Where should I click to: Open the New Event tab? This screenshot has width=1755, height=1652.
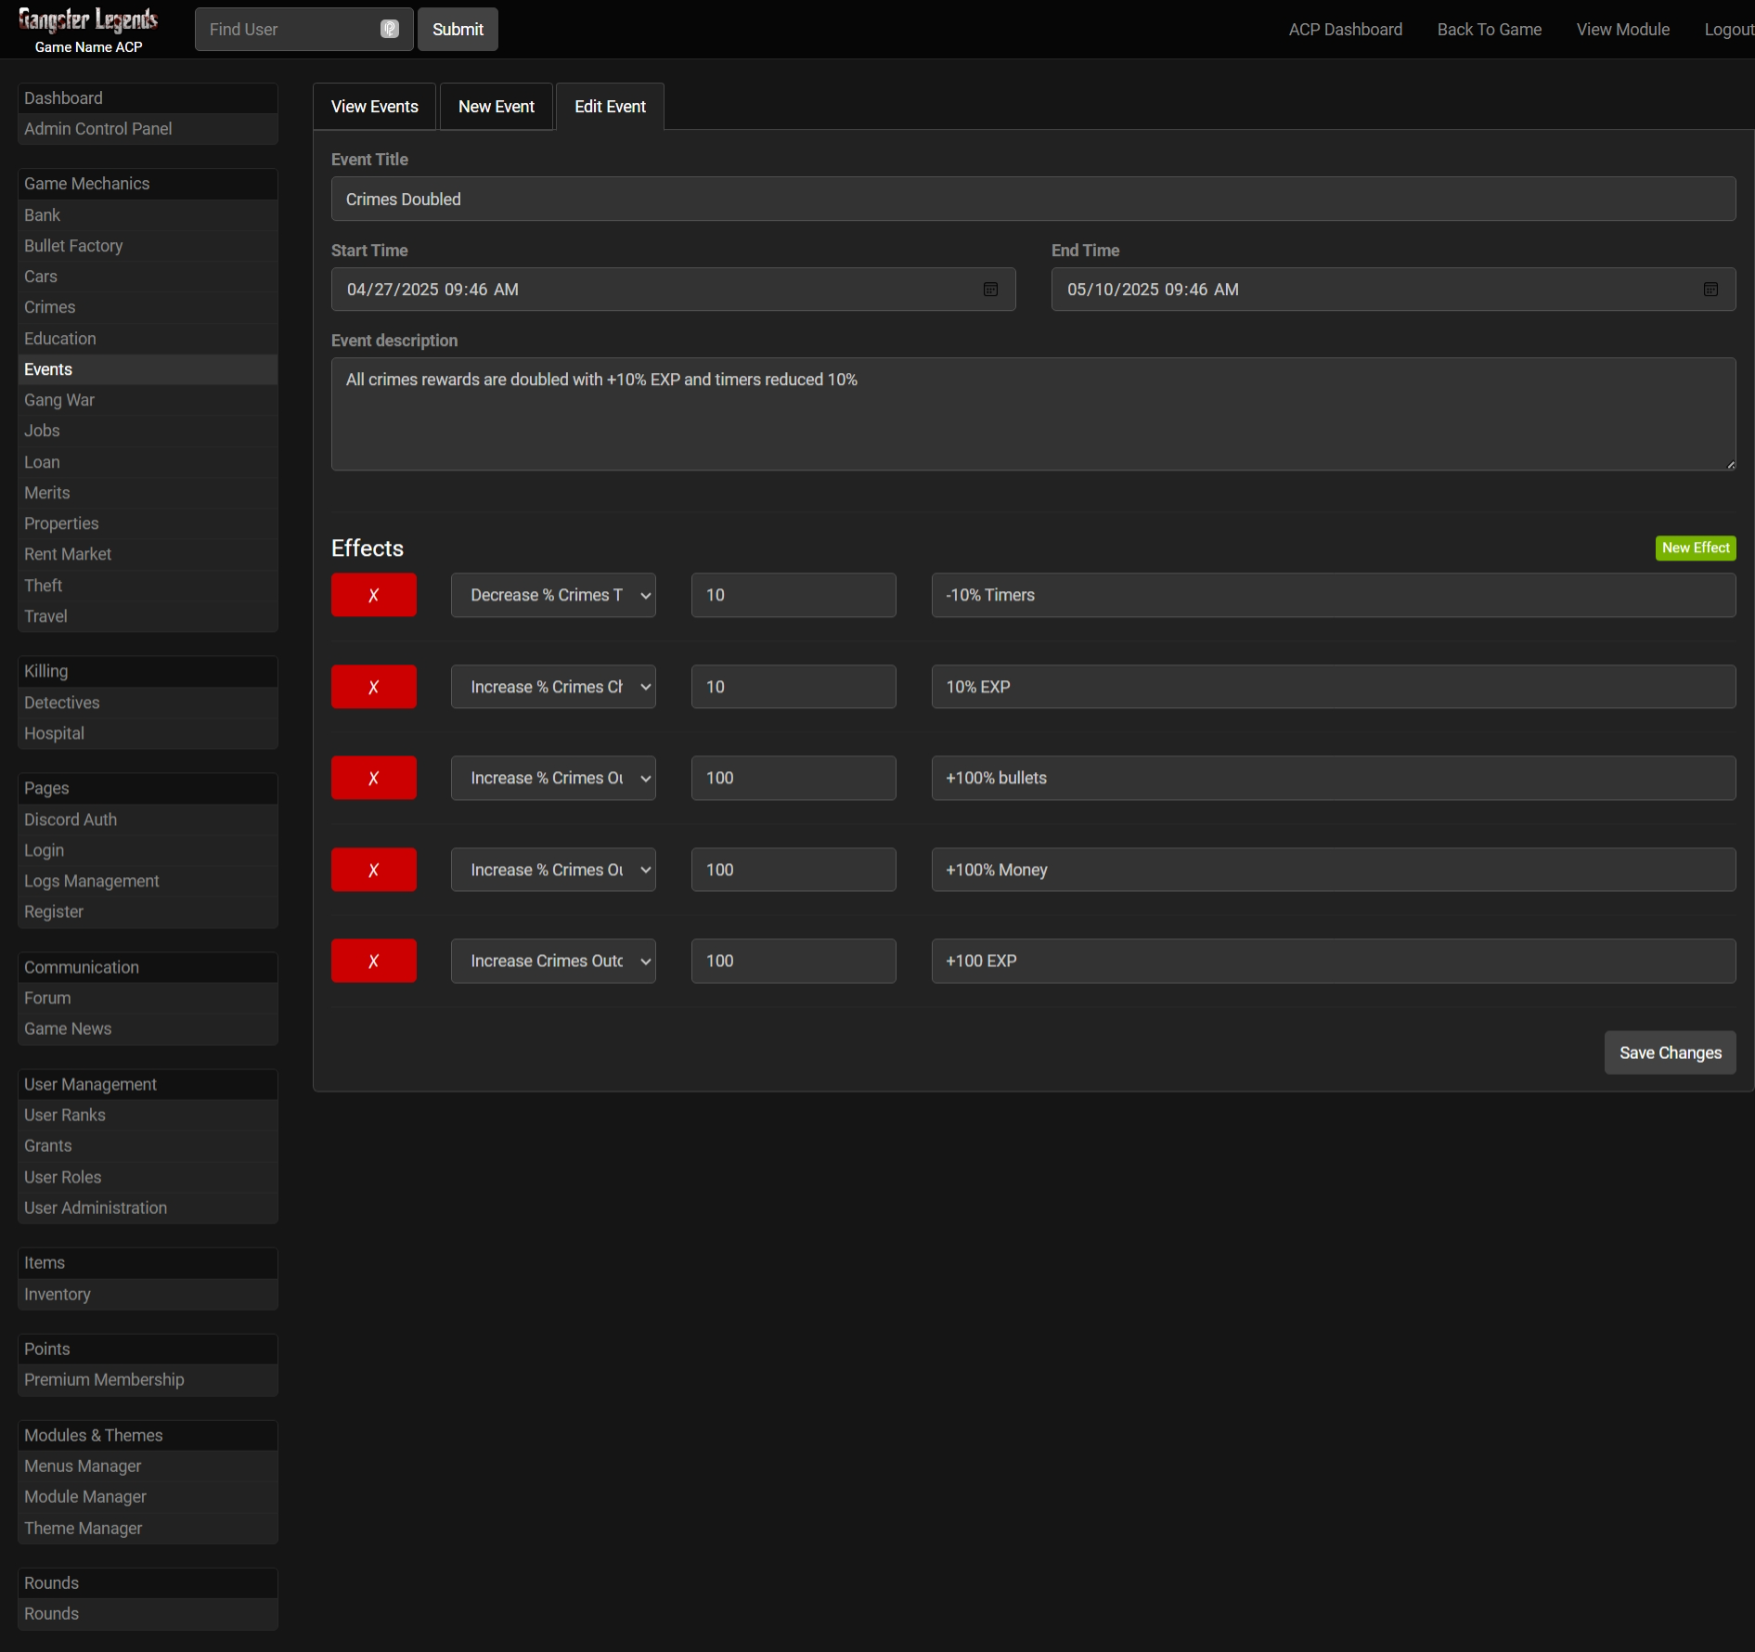pos(496,107)
